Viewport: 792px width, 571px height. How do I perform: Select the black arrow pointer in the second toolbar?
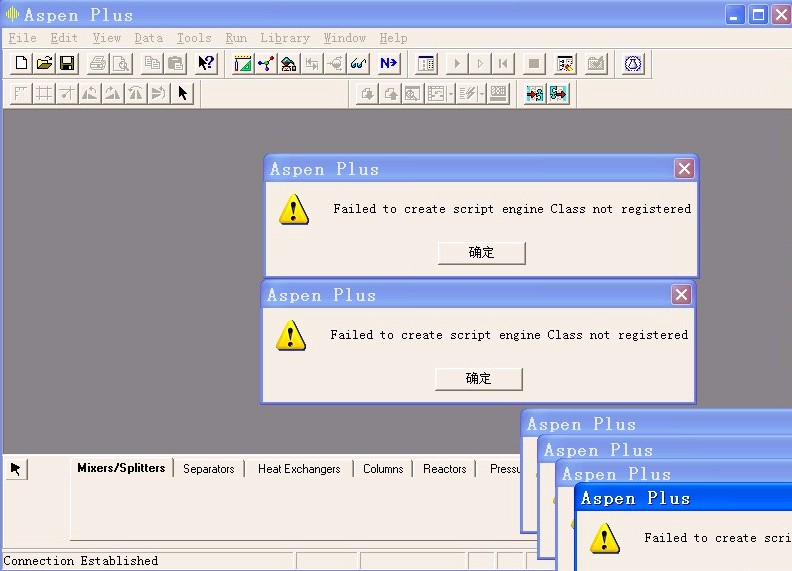182,93
